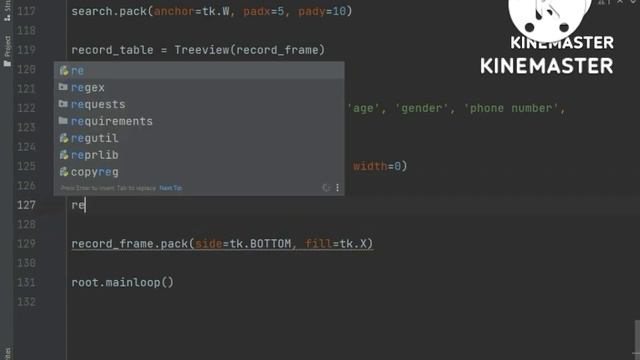Open the 'Next Tip' link in popup
The width and height of the screenshot is (640, 360).
(171, 188)
